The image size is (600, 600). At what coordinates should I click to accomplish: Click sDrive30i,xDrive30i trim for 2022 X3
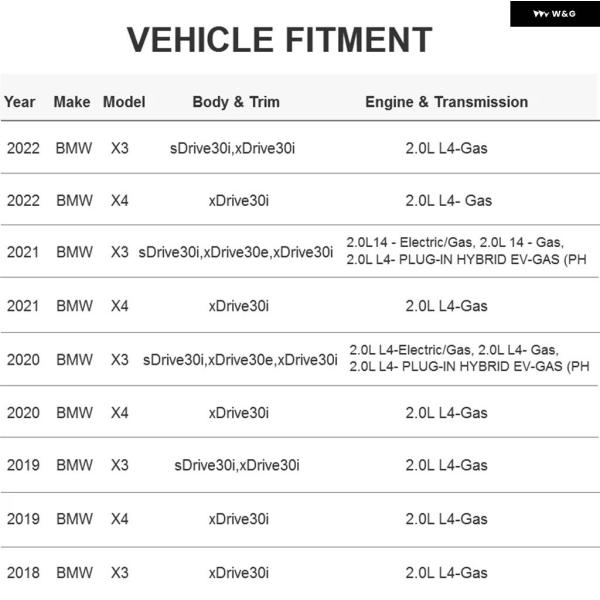click(232, 148)
